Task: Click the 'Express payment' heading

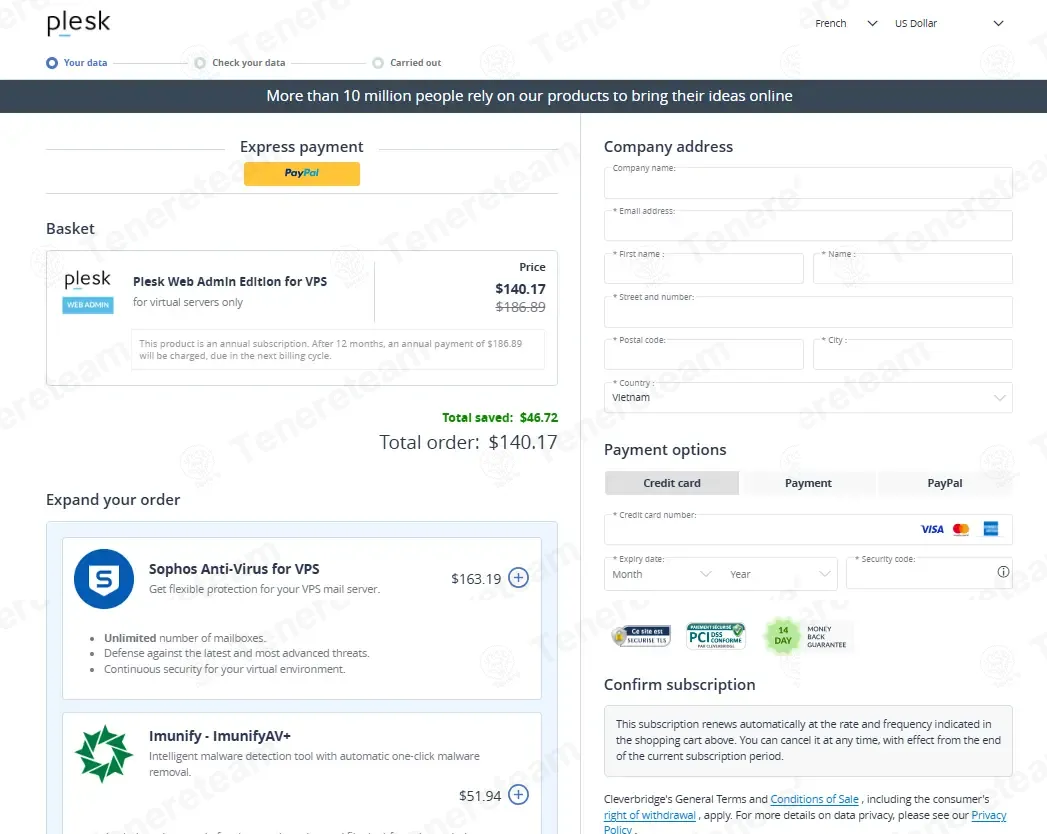Action: click(302, 147)
